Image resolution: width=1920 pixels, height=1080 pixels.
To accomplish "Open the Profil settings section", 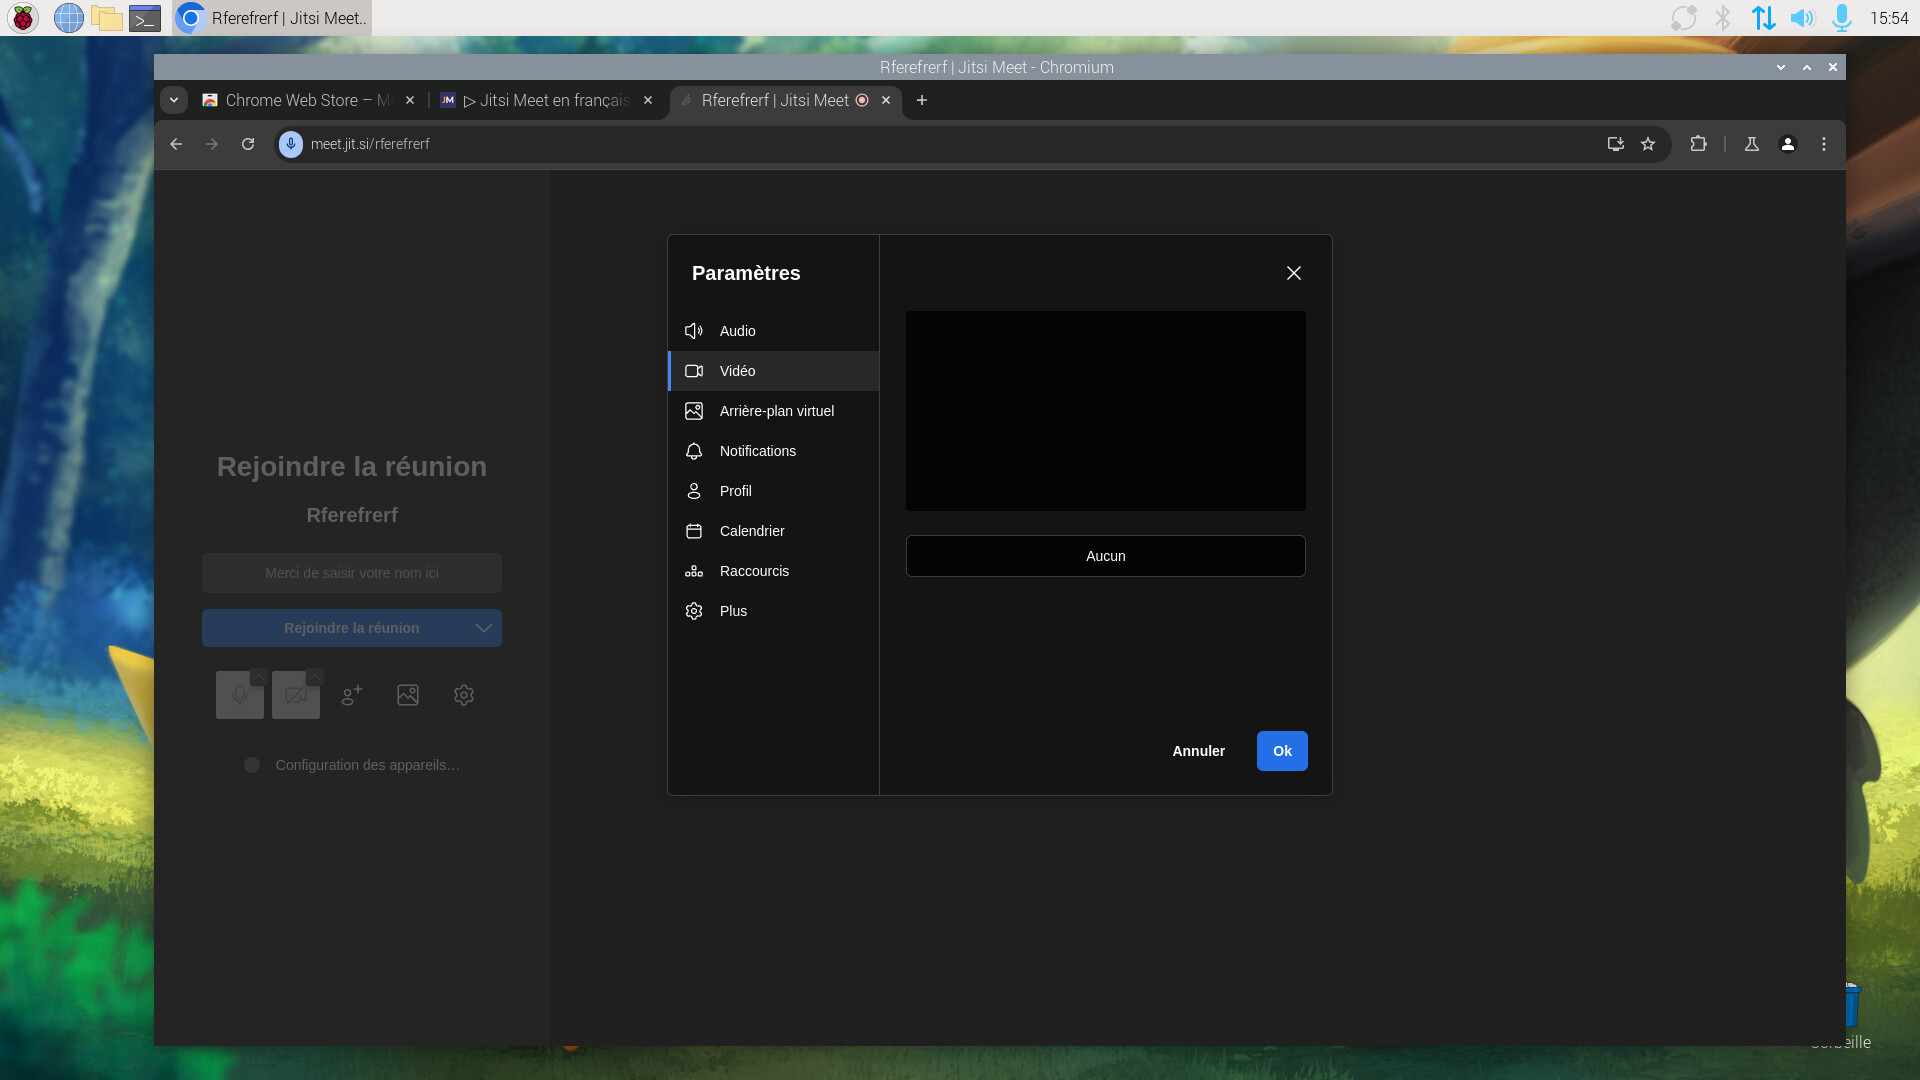I will 773,491.
